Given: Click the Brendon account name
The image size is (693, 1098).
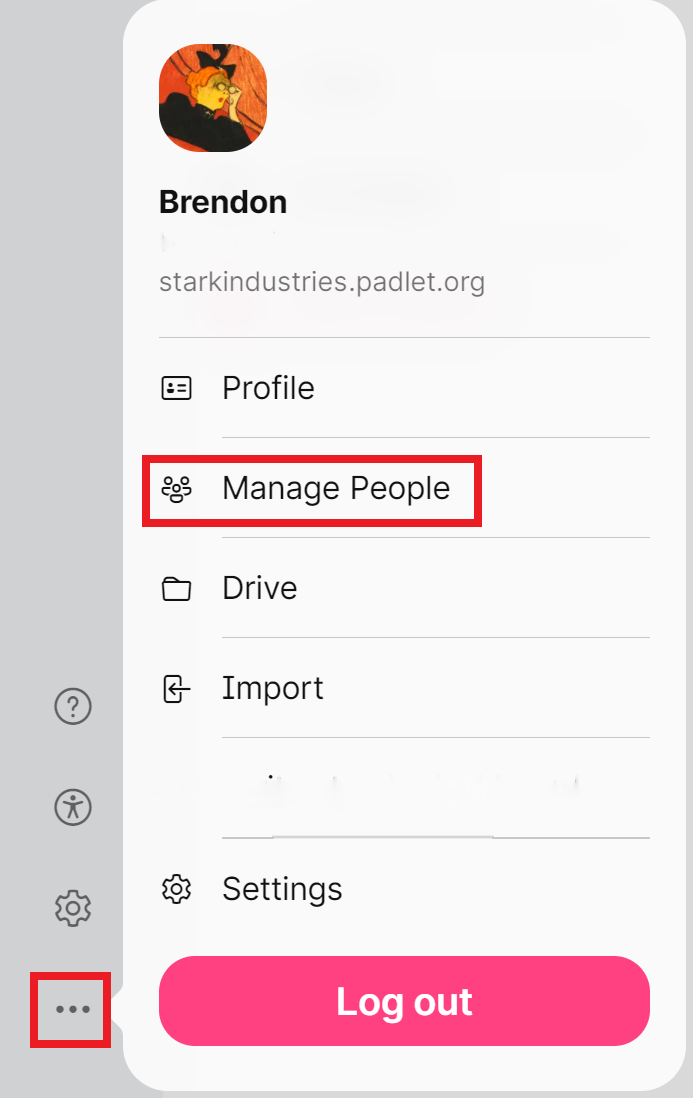Looking at the screenshot, I should (223, 202).
